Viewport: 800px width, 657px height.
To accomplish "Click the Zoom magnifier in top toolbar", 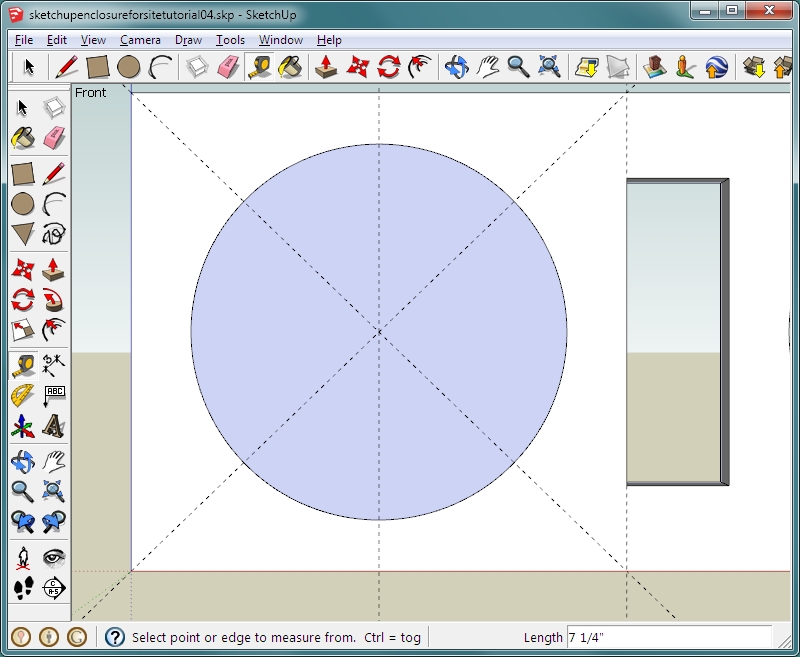I will coord(518,67).
